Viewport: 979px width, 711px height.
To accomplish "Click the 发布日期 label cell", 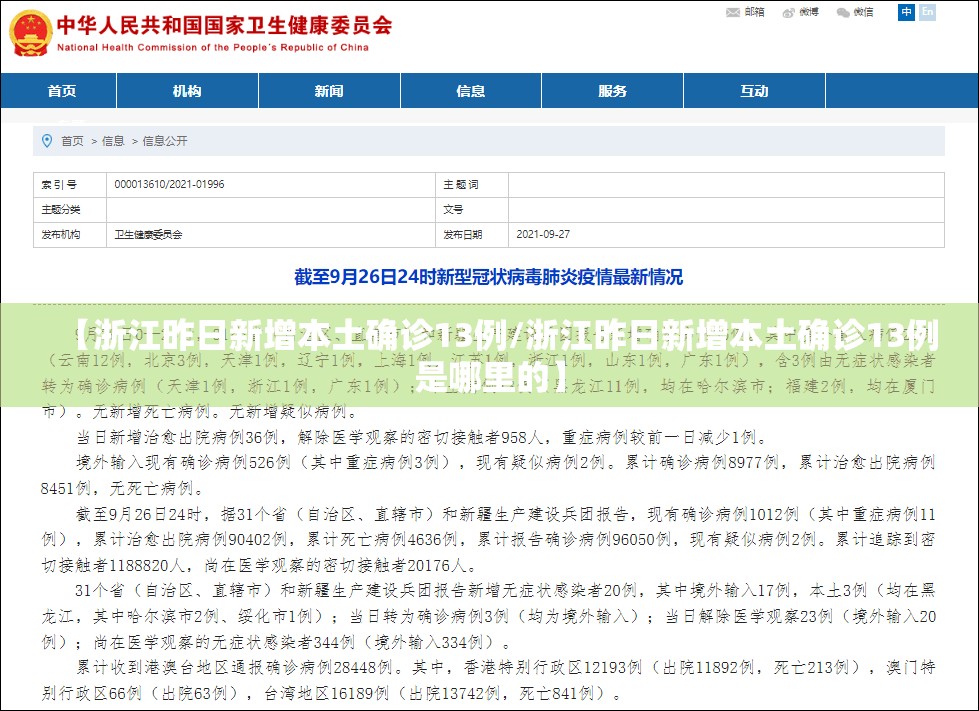I will click(x=472, y=235).
